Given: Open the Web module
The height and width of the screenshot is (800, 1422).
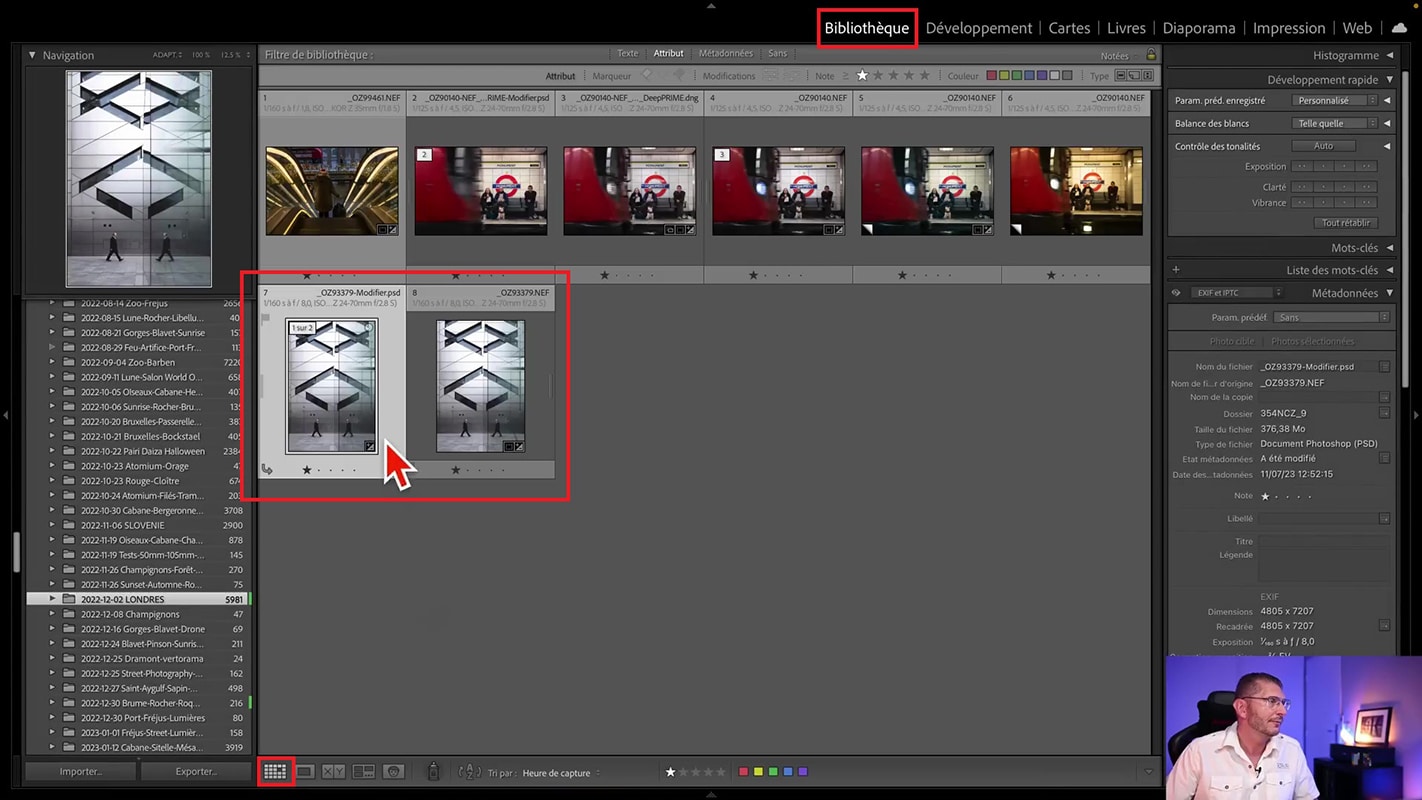Looking at the screenshot, I should [x=1357, y=28].
